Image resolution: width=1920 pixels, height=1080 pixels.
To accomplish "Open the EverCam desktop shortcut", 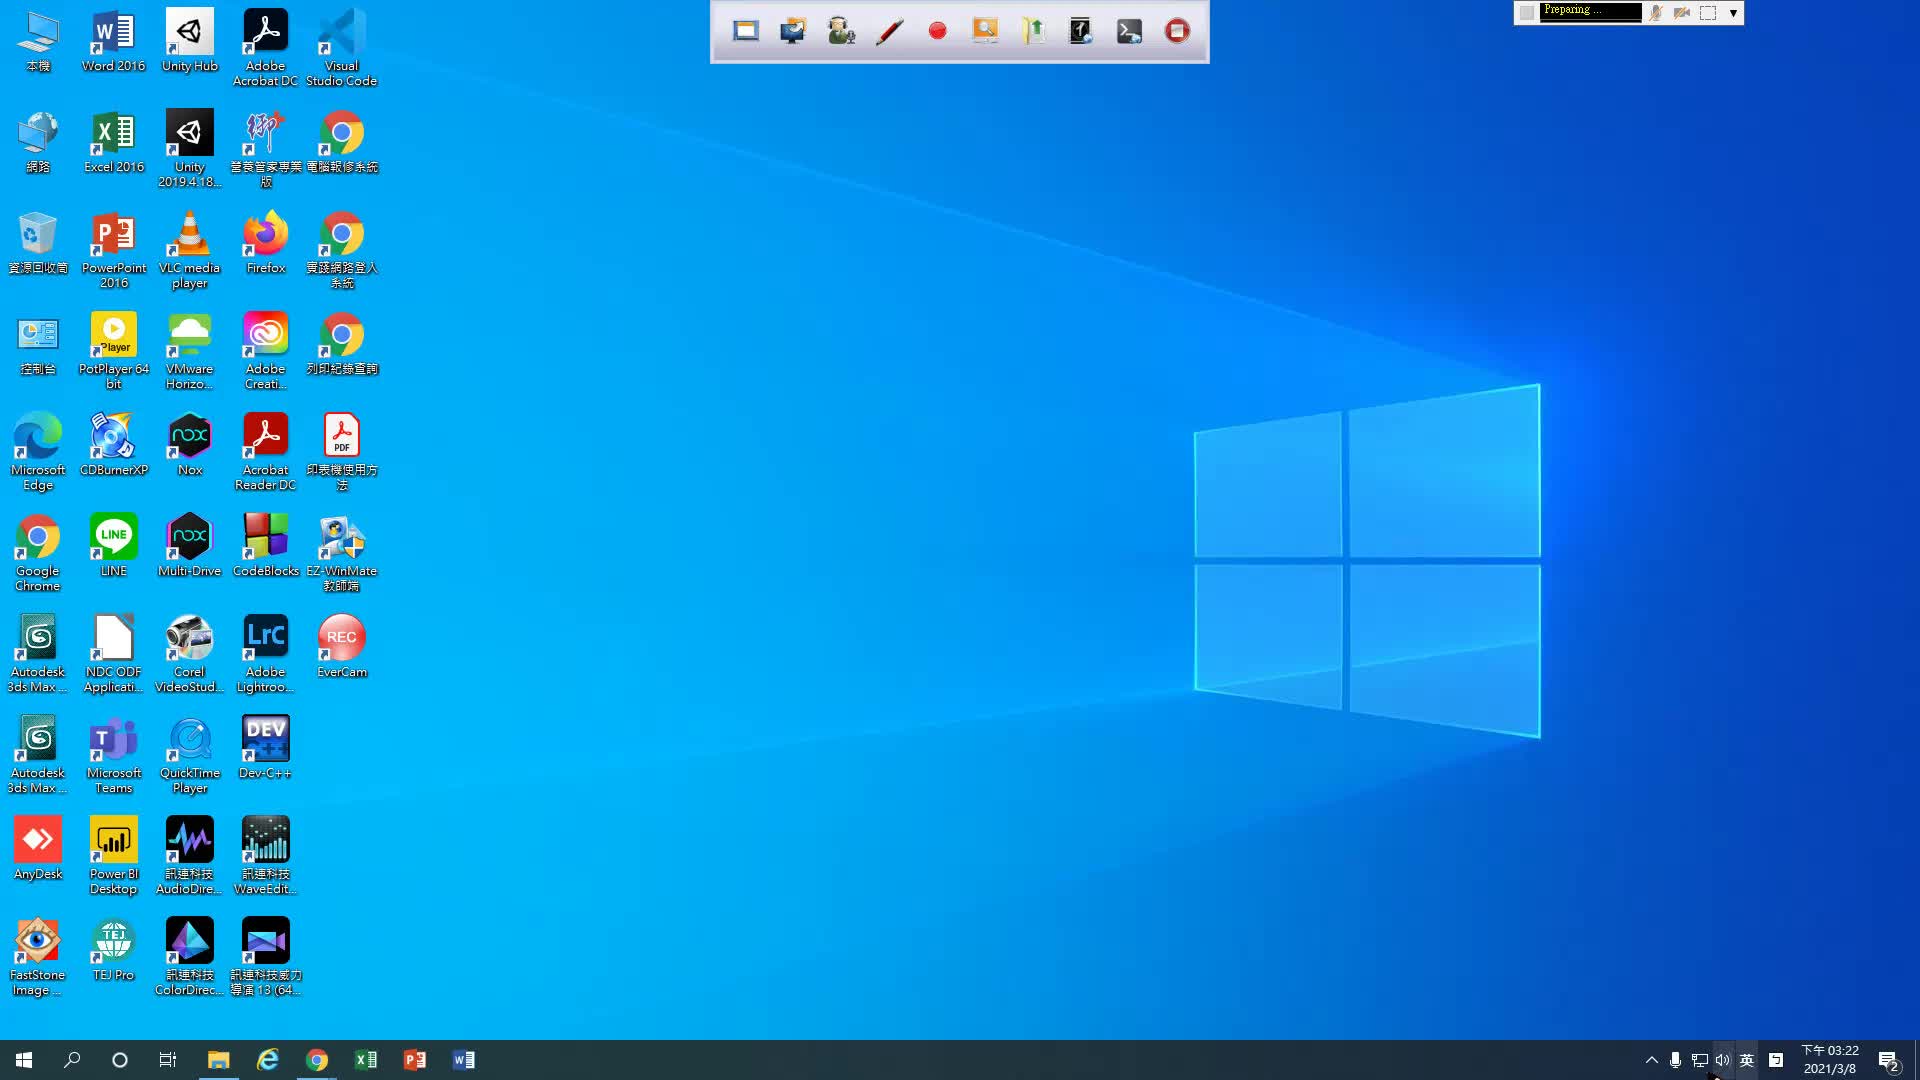I will [341, 646].
